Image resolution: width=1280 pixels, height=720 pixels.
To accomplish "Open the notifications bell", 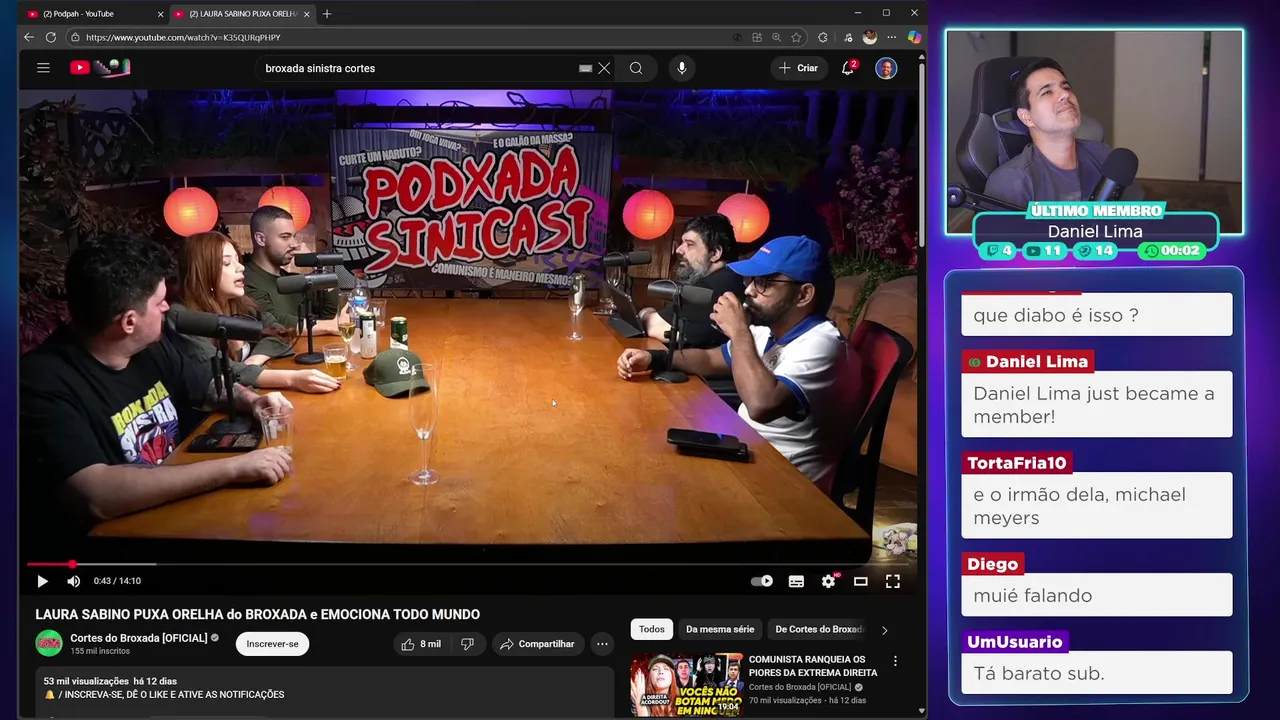I will 848,68.
